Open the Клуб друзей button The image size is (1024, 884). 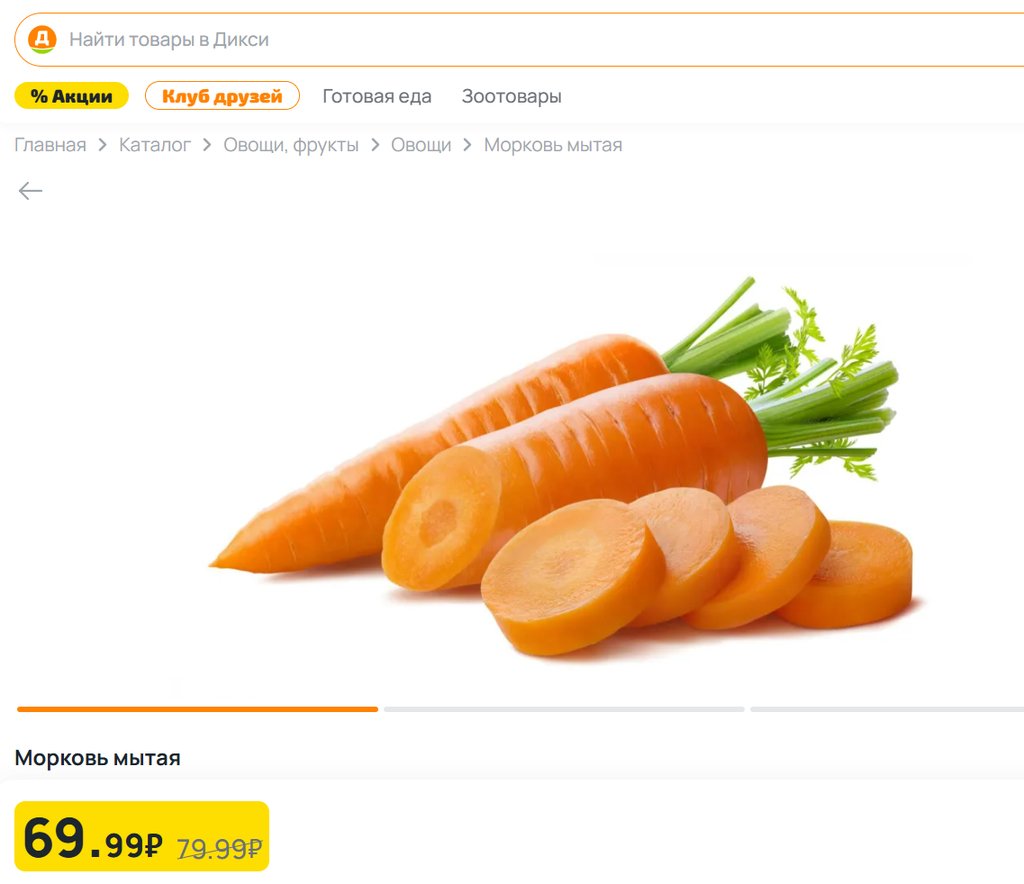(x=222, y=96)
